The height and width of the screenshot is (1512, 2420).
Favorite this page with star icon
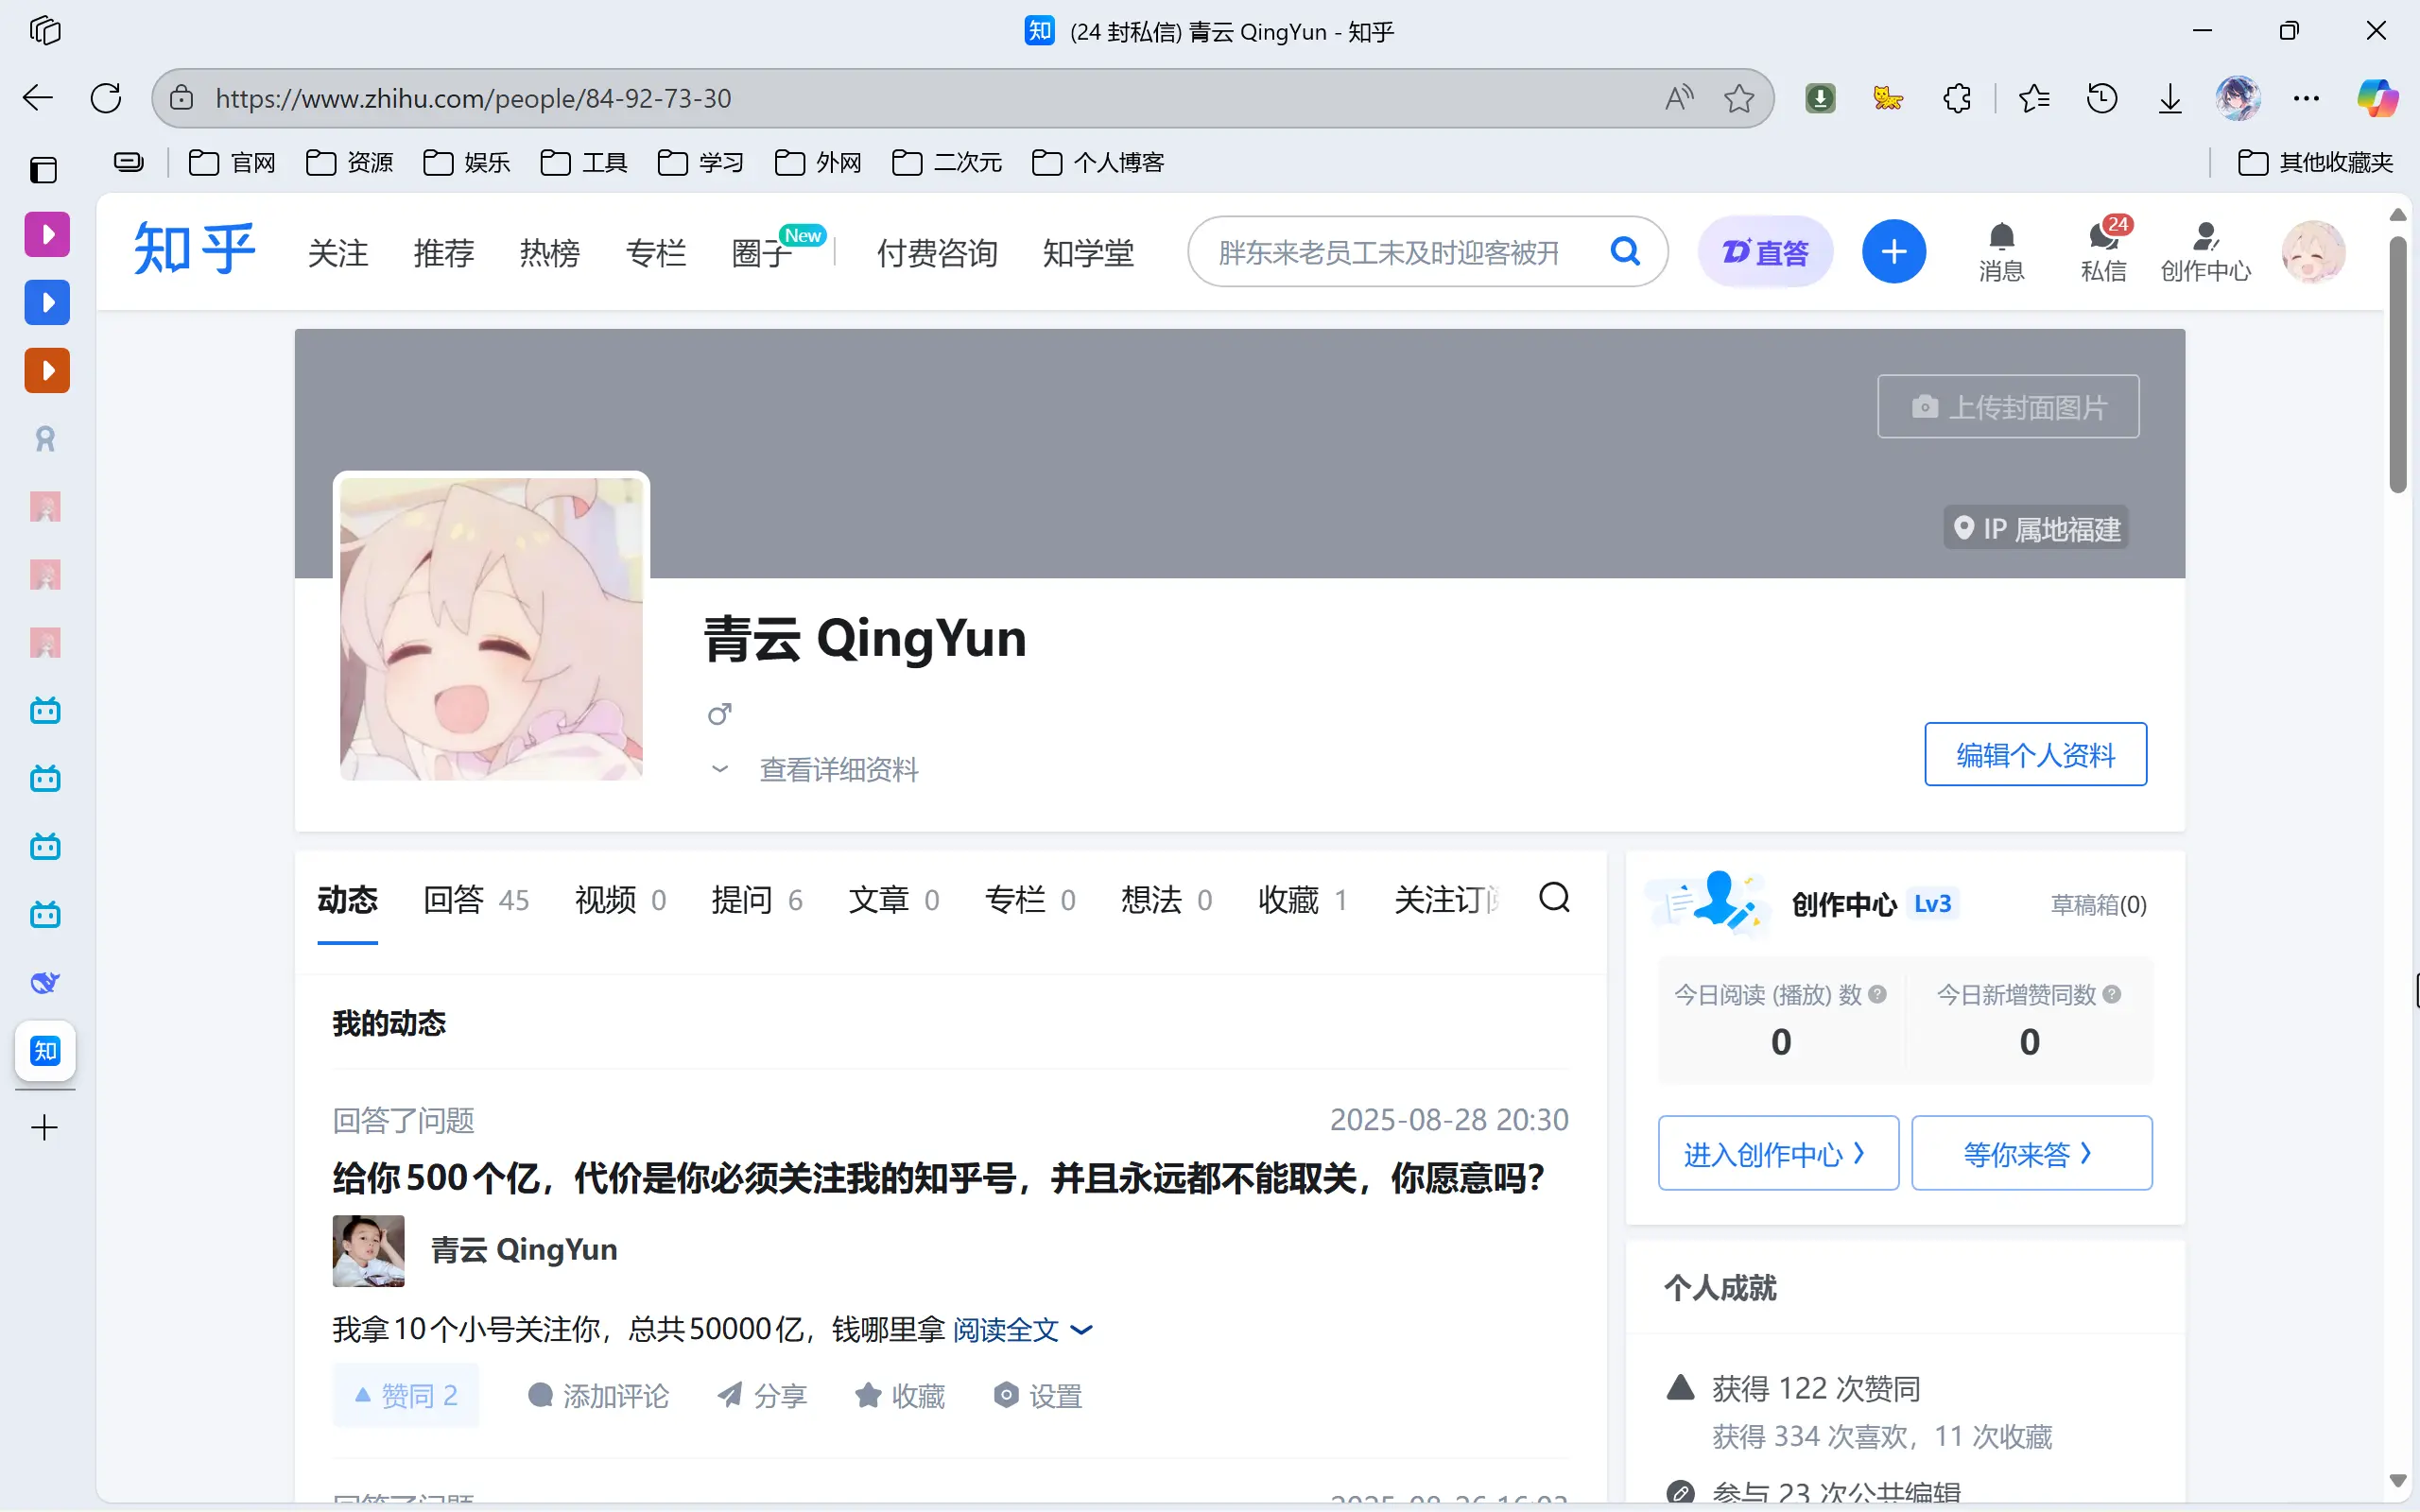(1738, 98)
